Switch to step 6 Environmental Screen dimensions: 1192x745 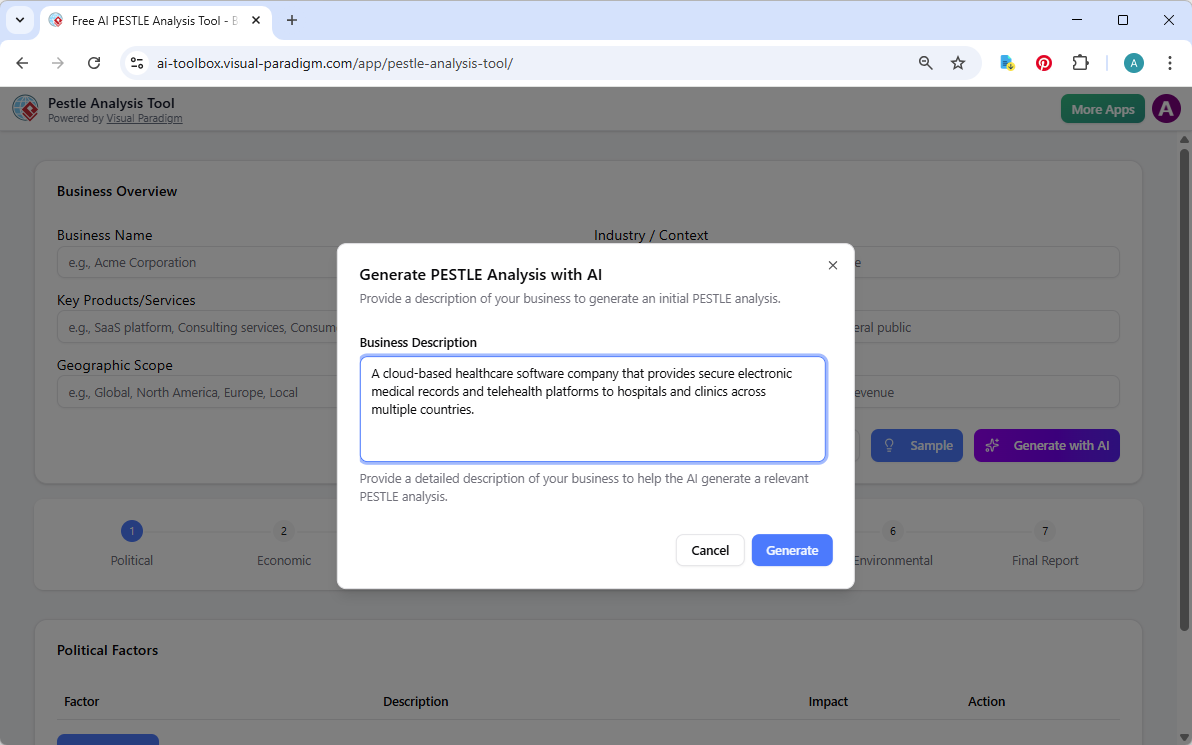click(892, 531)
